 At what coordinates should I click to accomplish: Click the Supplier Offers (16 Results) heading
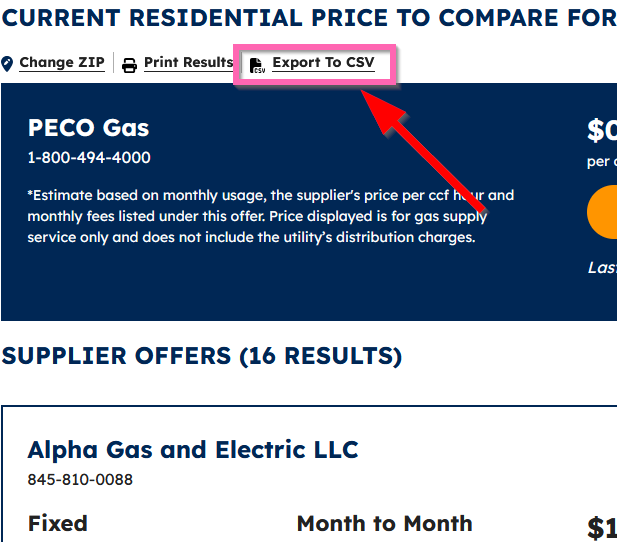point(201,356)
